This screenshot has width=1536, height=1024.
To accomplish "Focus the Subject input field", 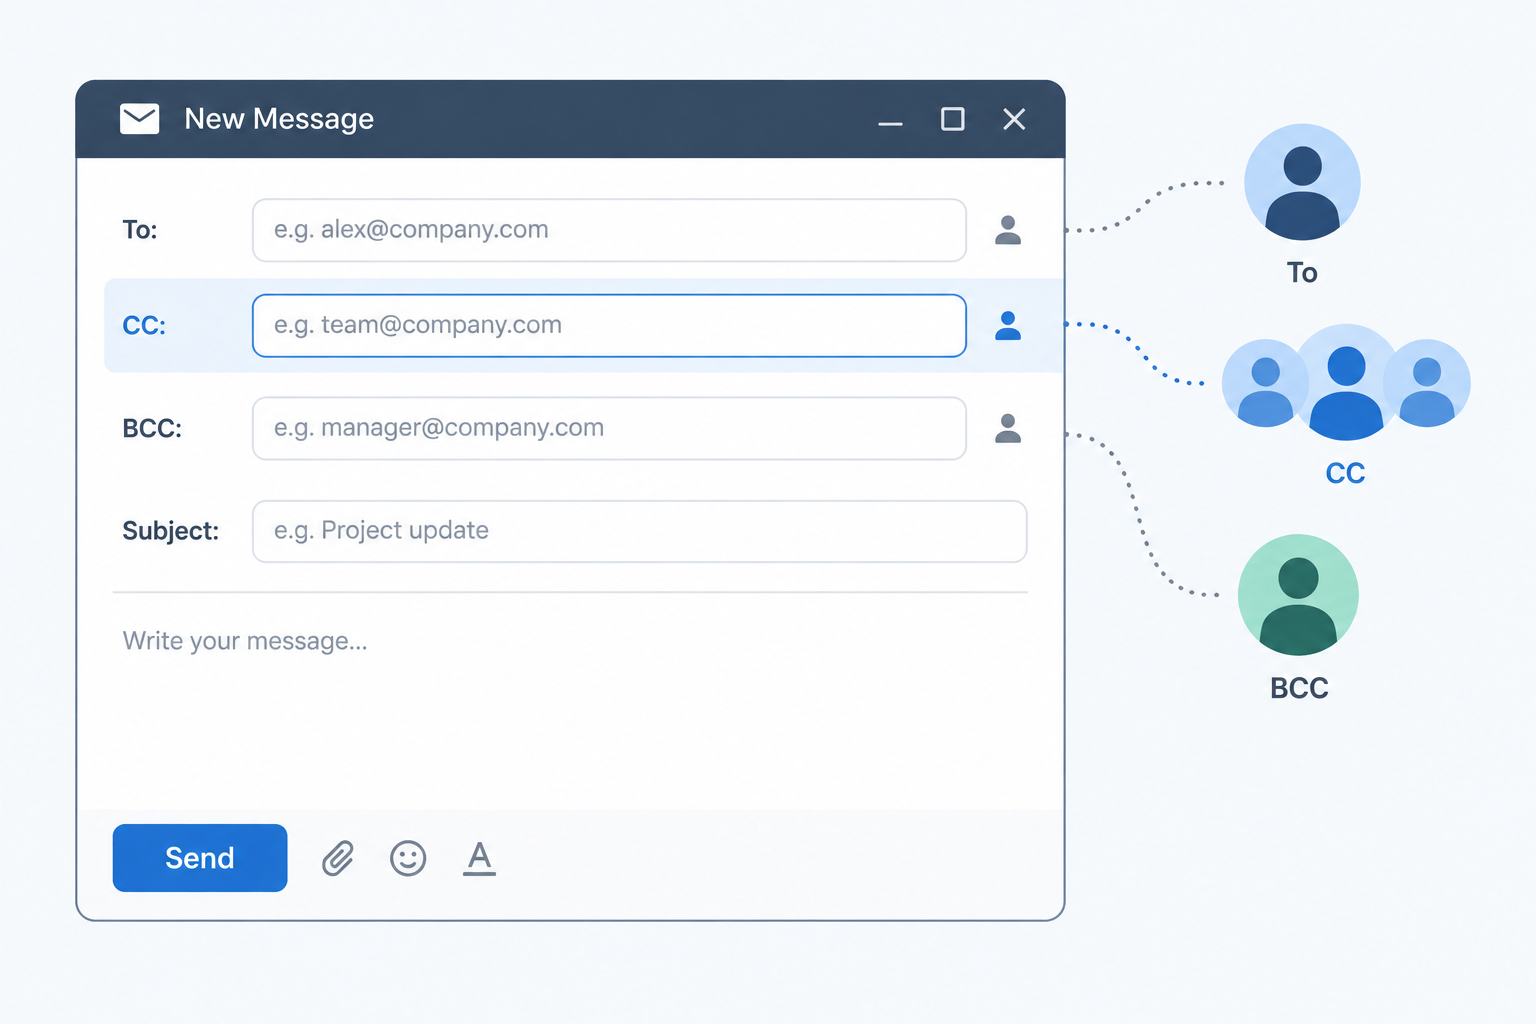I will point(640,531).
